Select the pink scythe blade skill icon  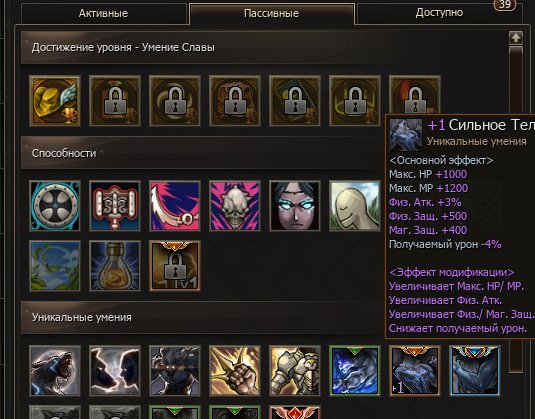(175, 206)
